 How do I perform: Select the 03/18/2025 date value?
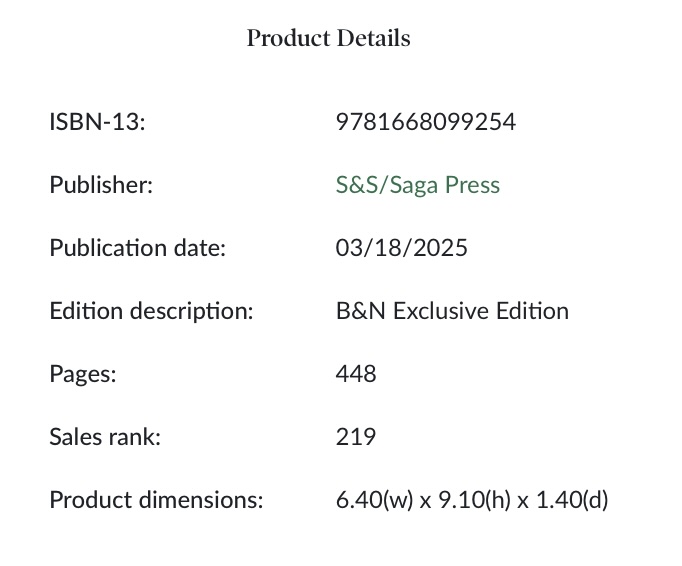click(401, 248)
